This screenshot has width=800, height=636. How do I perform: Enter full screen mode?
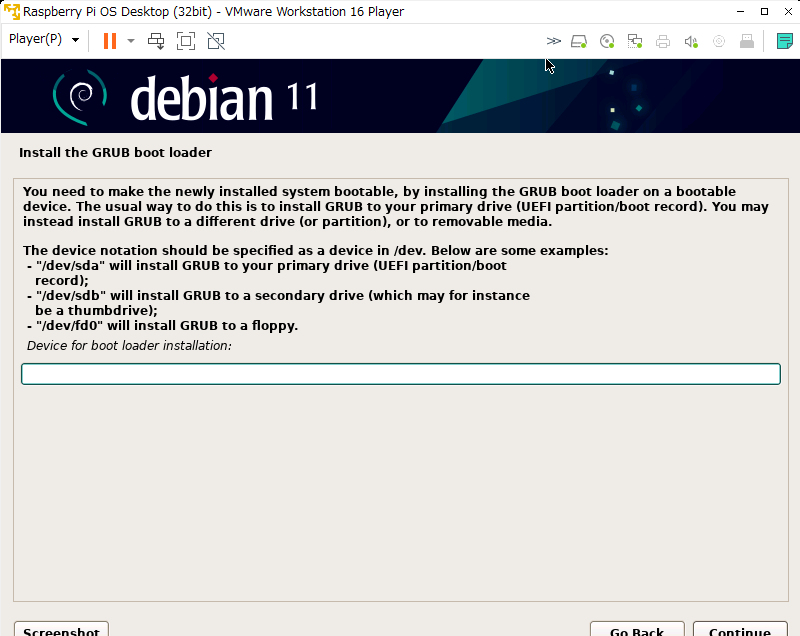click(186, 41)
